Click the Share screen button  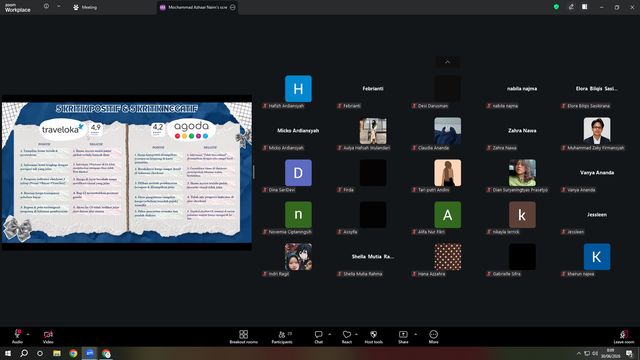(403, 337)
